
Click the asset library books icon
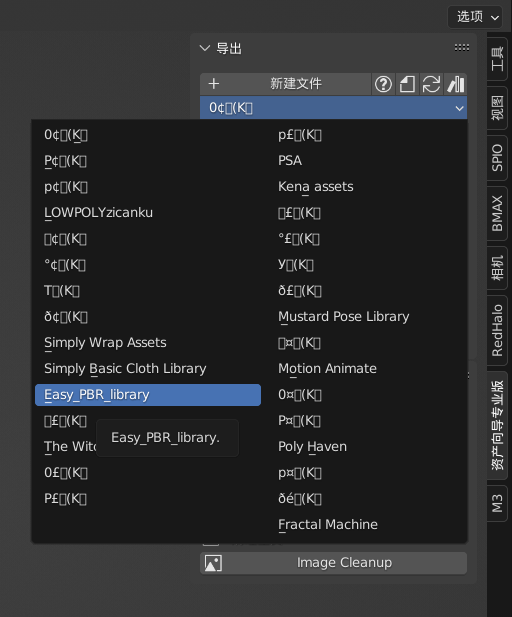[x=455, y=84]
